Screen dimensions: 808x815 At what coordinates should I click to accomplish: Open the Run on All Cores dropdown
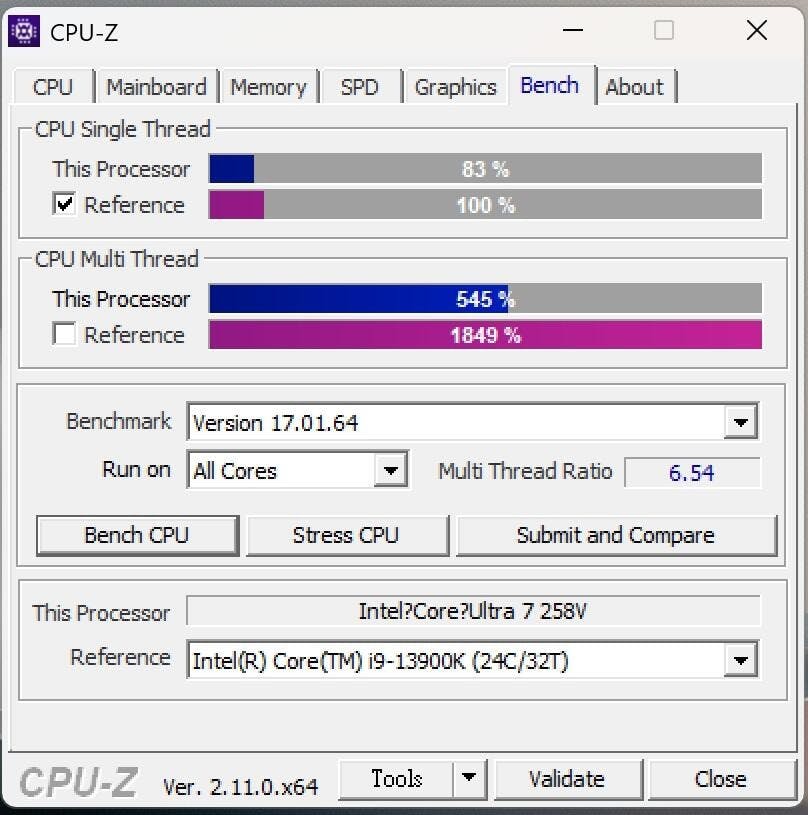point(391,470)
